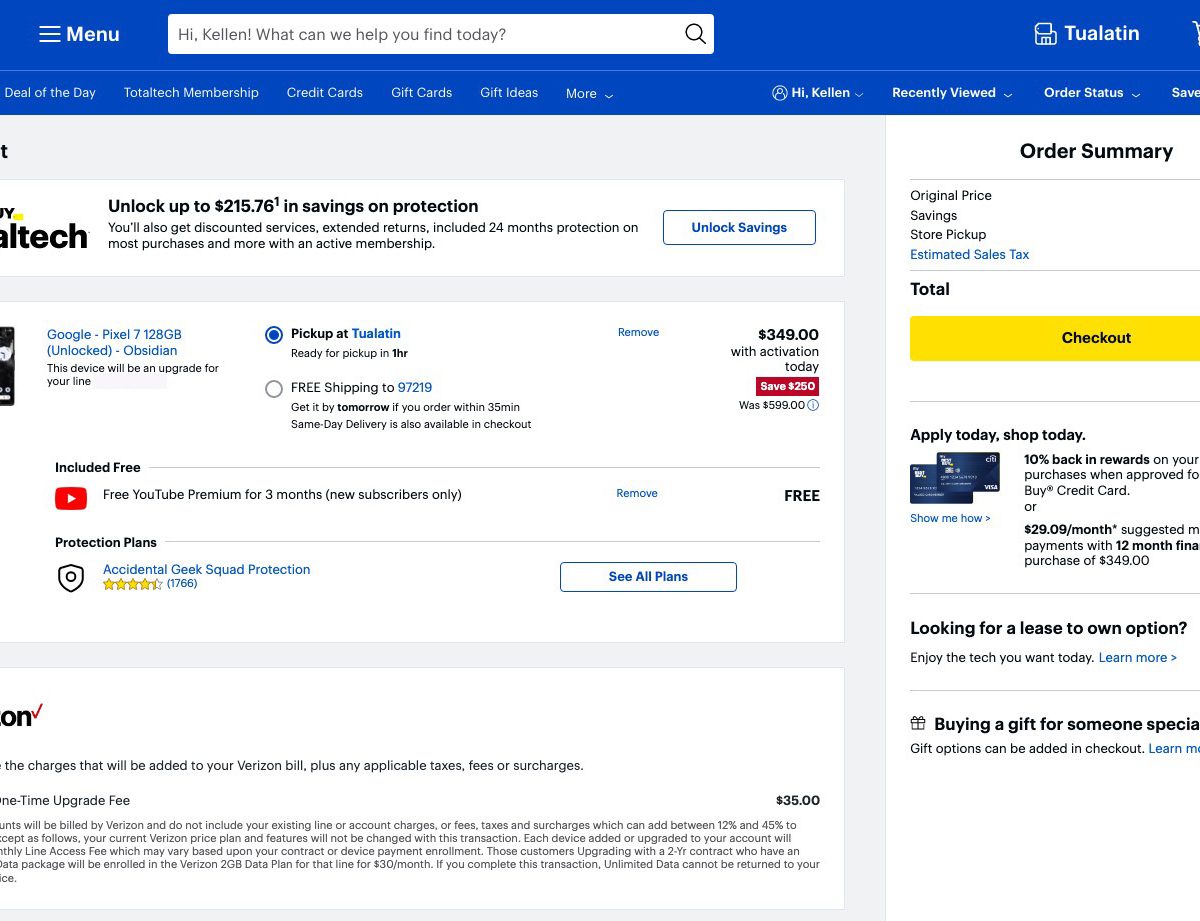
Task: Click the gift box icon
Action: point(918,723)
